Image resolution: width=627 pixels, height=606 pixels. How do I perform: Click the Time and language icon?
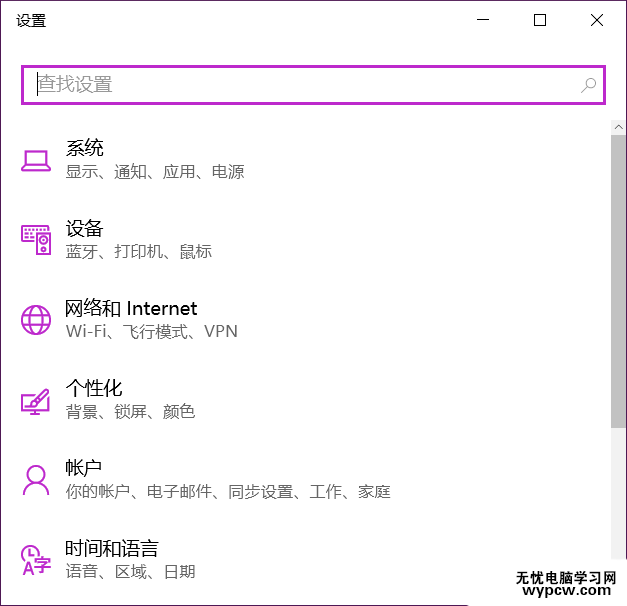36,560
